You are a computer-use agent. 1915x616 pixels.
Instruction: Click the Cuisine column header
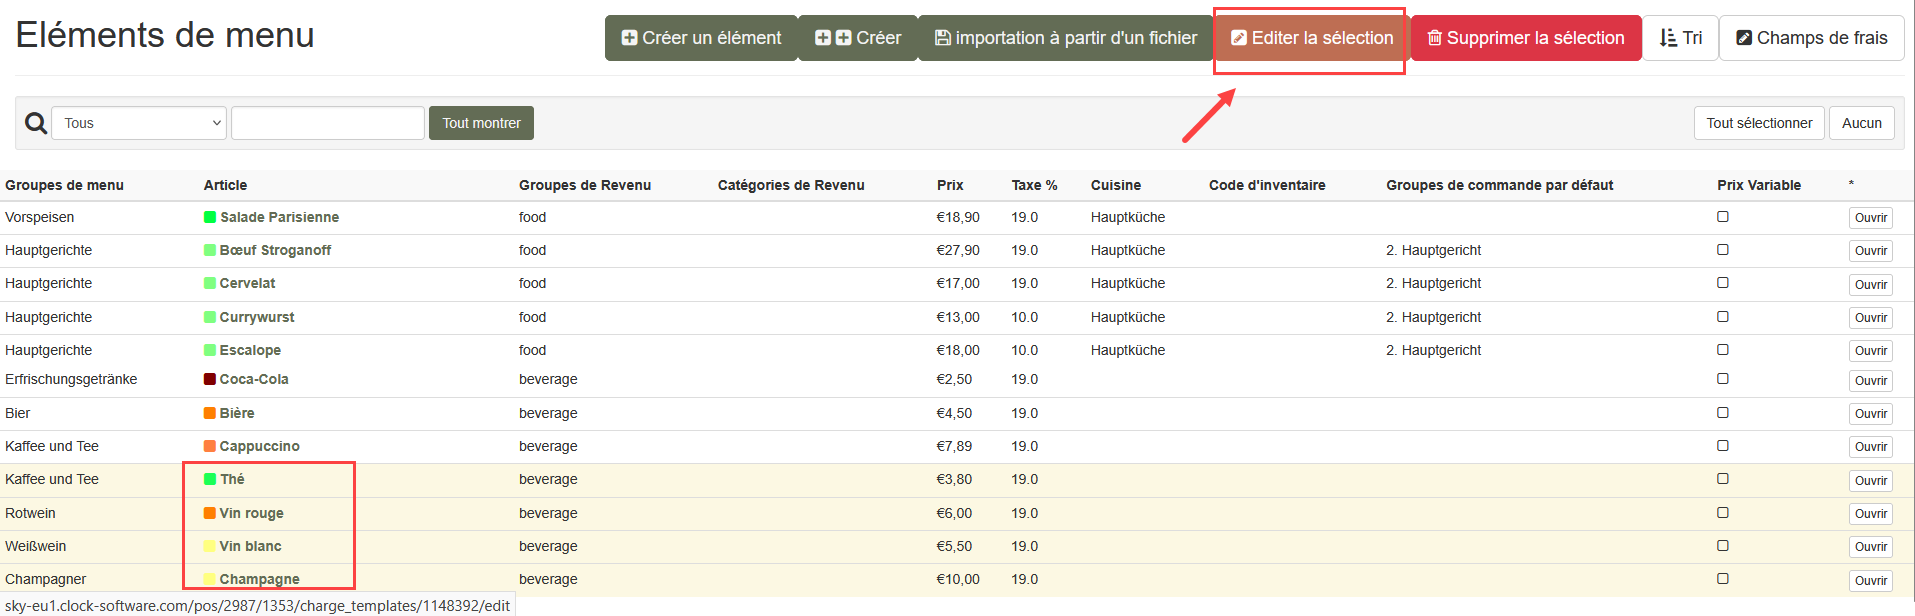1116,185
